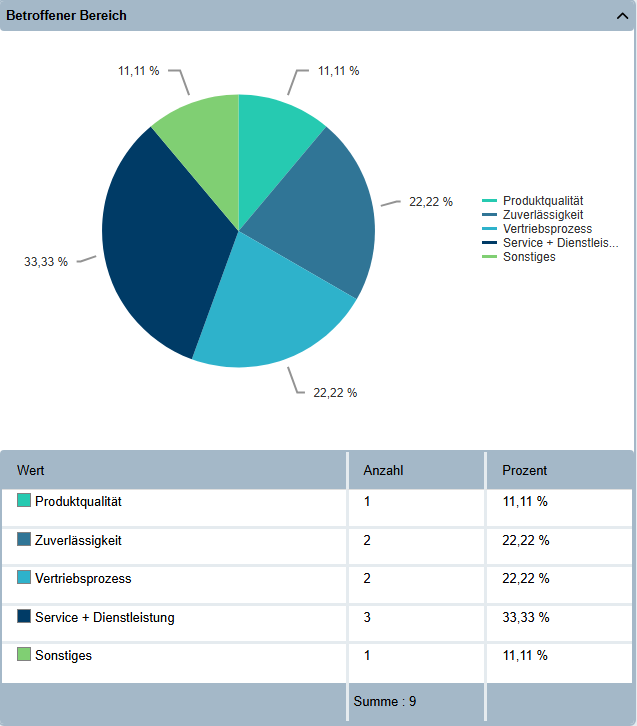The image size is (637, 726).
Task: Click the Vertriebsprozess color swatch in table
Action: tap(24, 577)
